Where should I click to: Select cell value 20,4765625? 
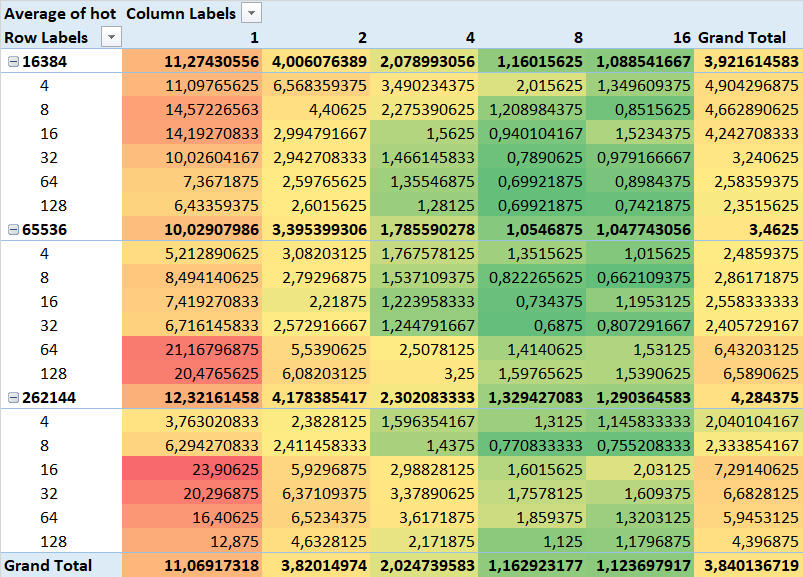point(217,374)
